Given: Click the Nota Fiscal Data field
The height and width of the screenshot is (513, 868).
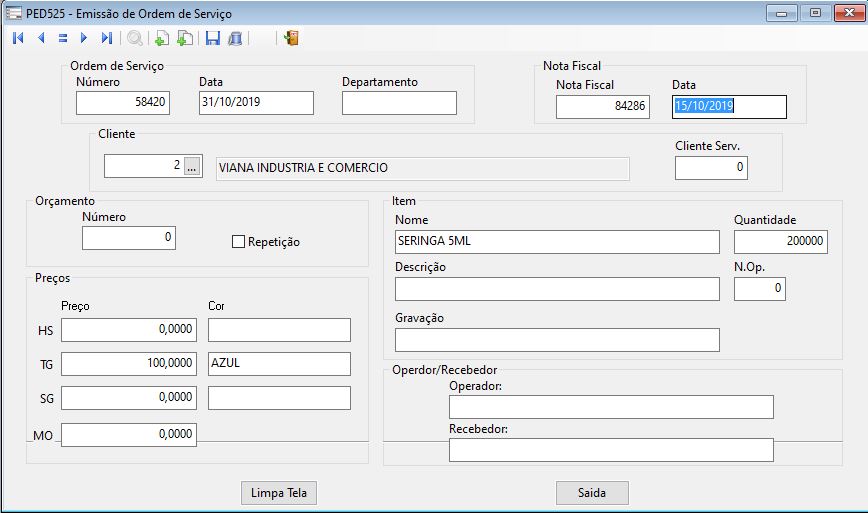Looking at the screenshot, I should click(729, 106).
